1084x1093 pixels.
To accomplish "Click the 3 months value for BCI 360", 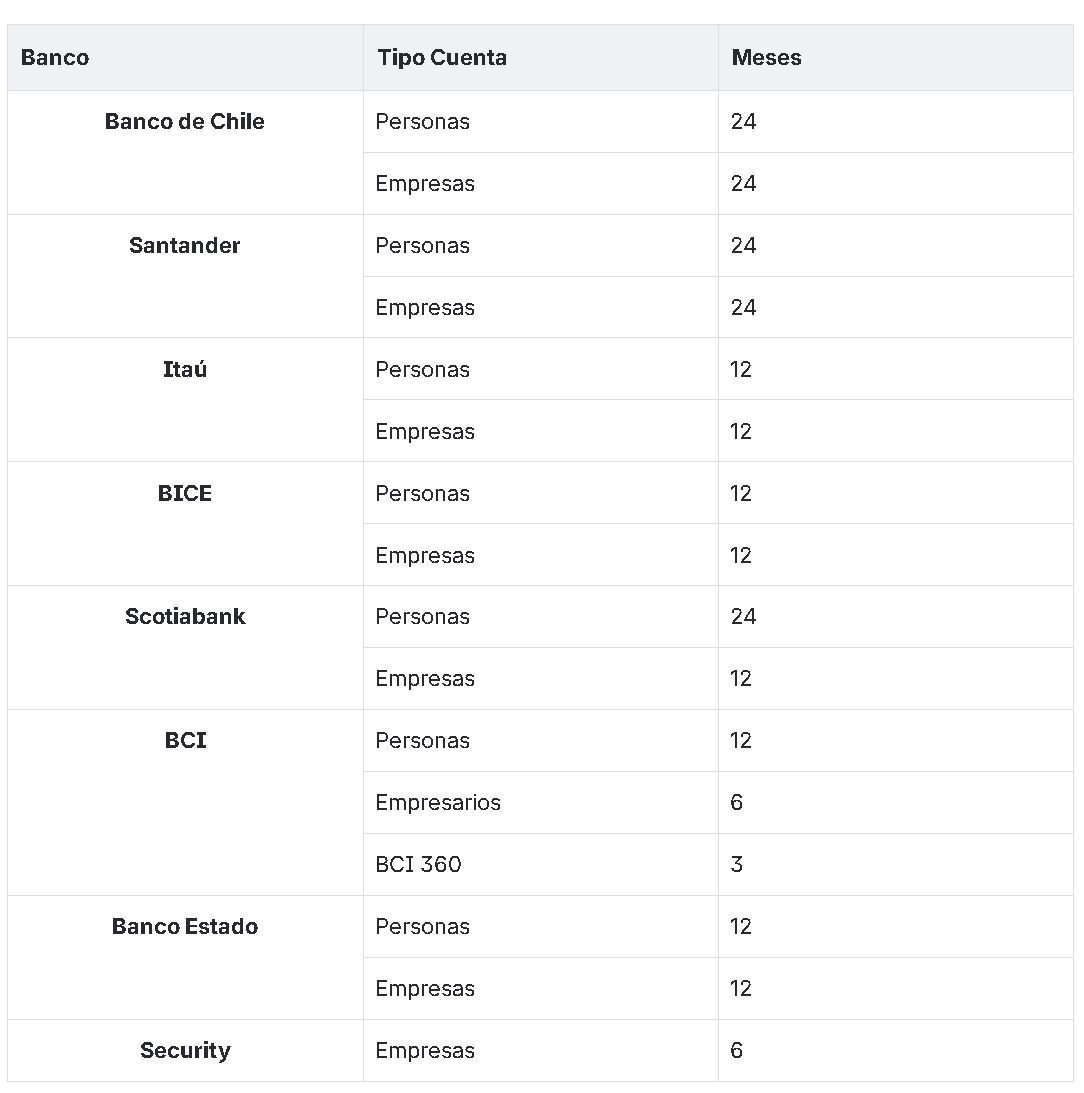I will 737,865.
